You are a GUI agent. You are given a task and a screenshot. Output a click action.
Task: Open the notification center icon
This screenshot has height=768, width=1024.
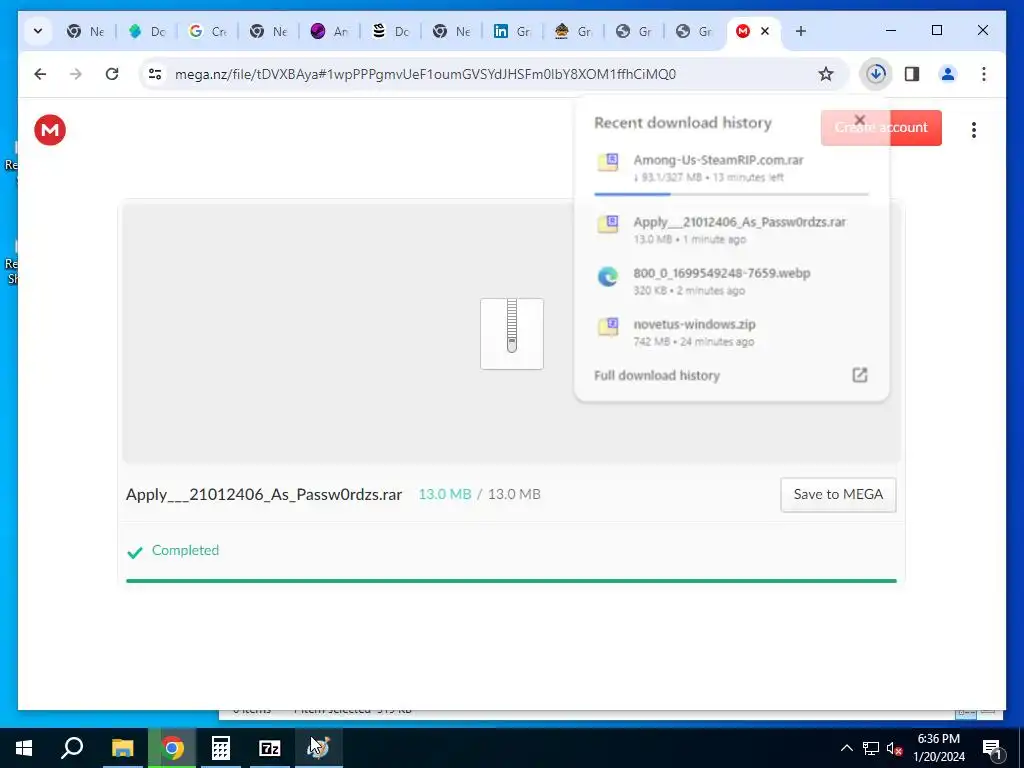click(x=991, y=748)
